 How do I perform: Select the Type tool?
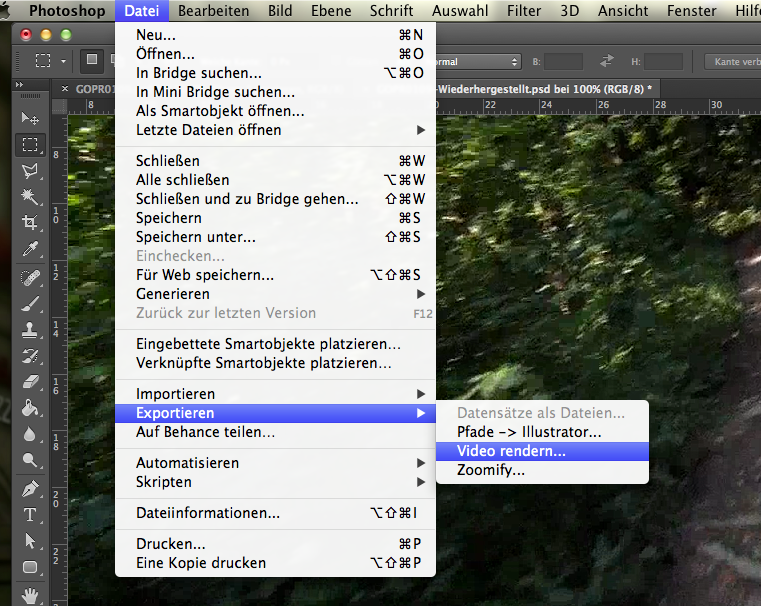click(30, 515)
